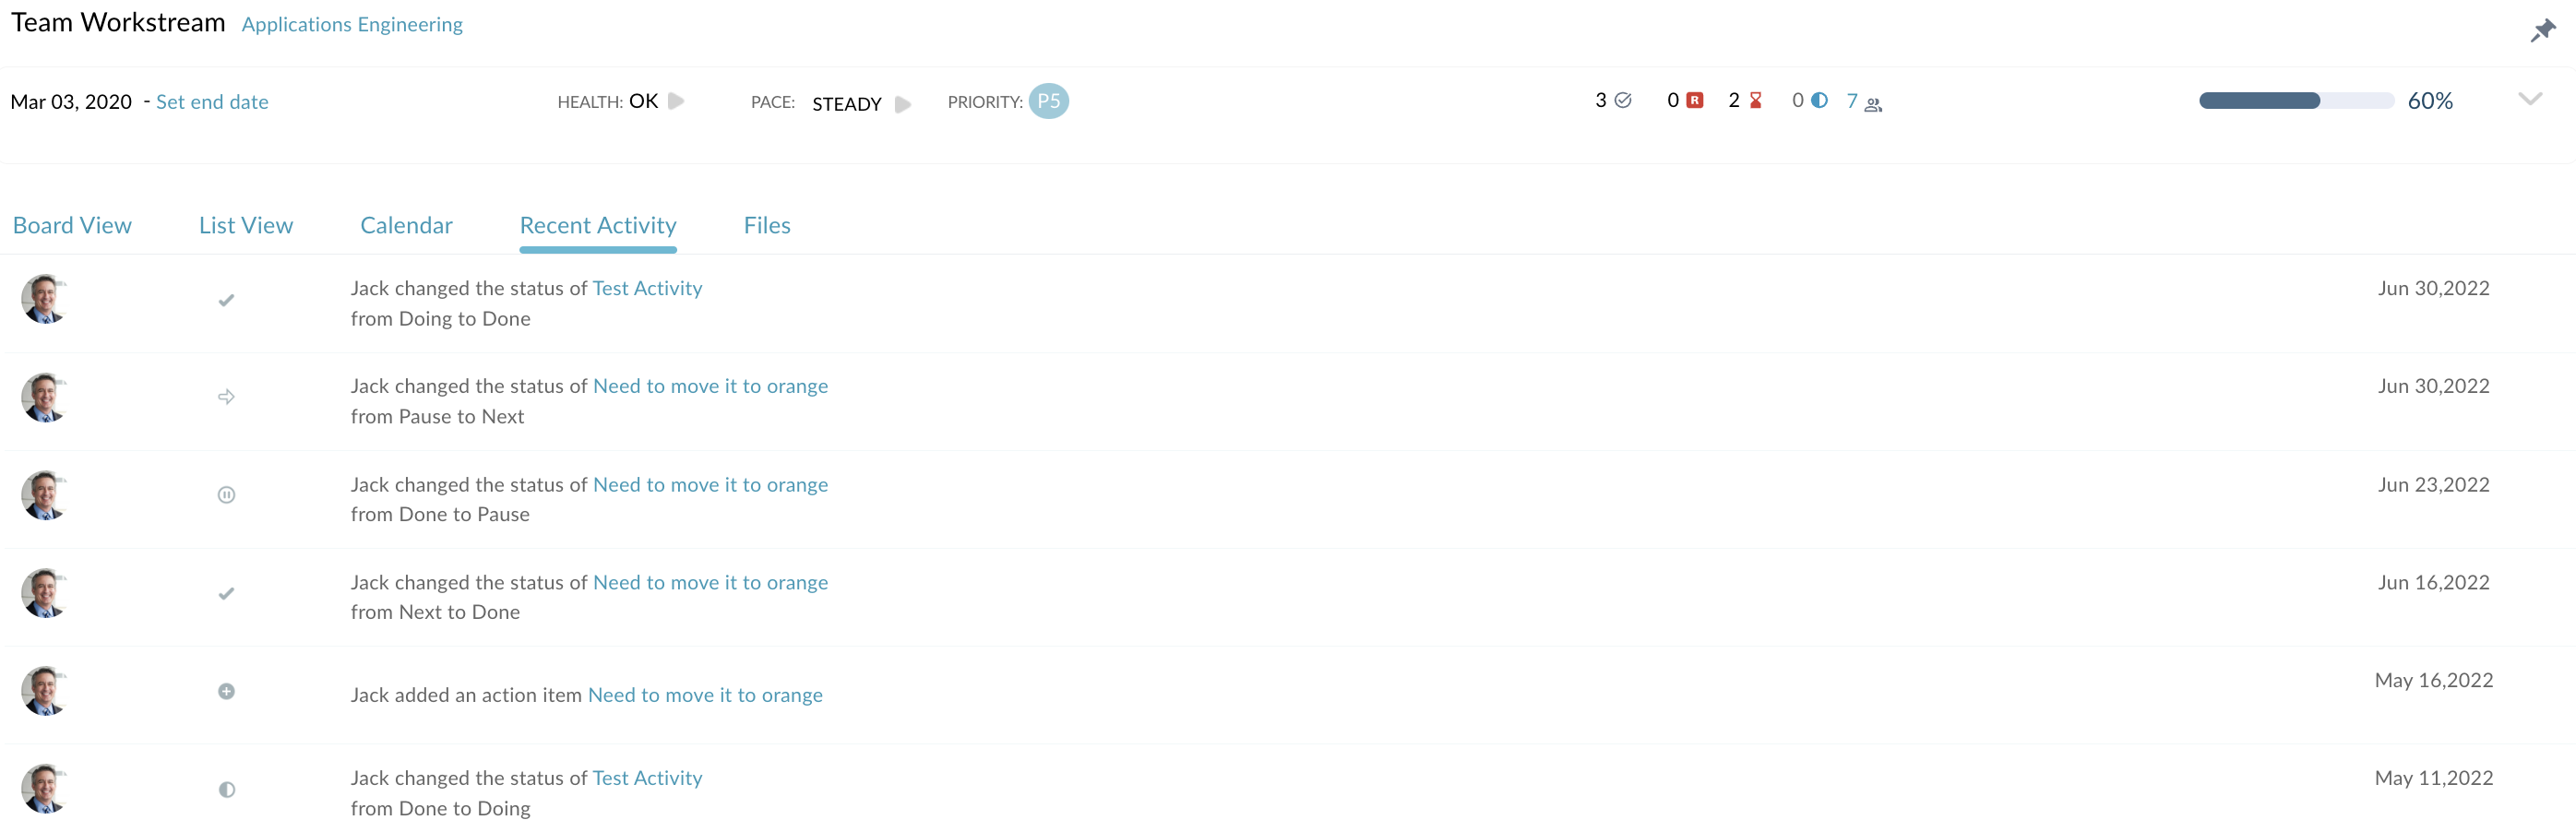2576x832 pixels.
Task: Click the Jun 16,2022 date
Action: (2433, 582)
